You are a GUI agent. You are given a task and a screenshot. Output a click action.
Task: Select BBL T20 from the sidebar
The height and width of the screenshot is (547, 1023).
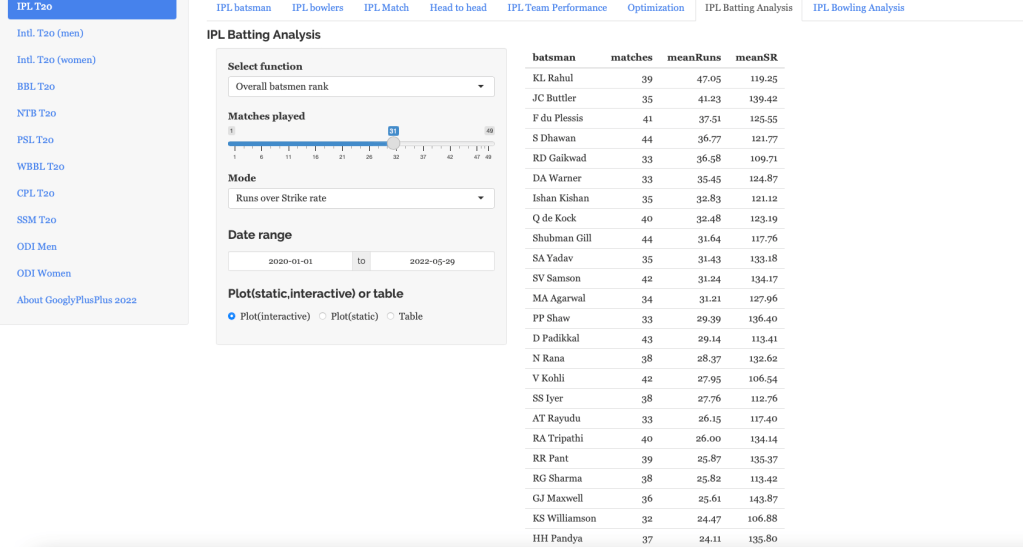point(36,87)
